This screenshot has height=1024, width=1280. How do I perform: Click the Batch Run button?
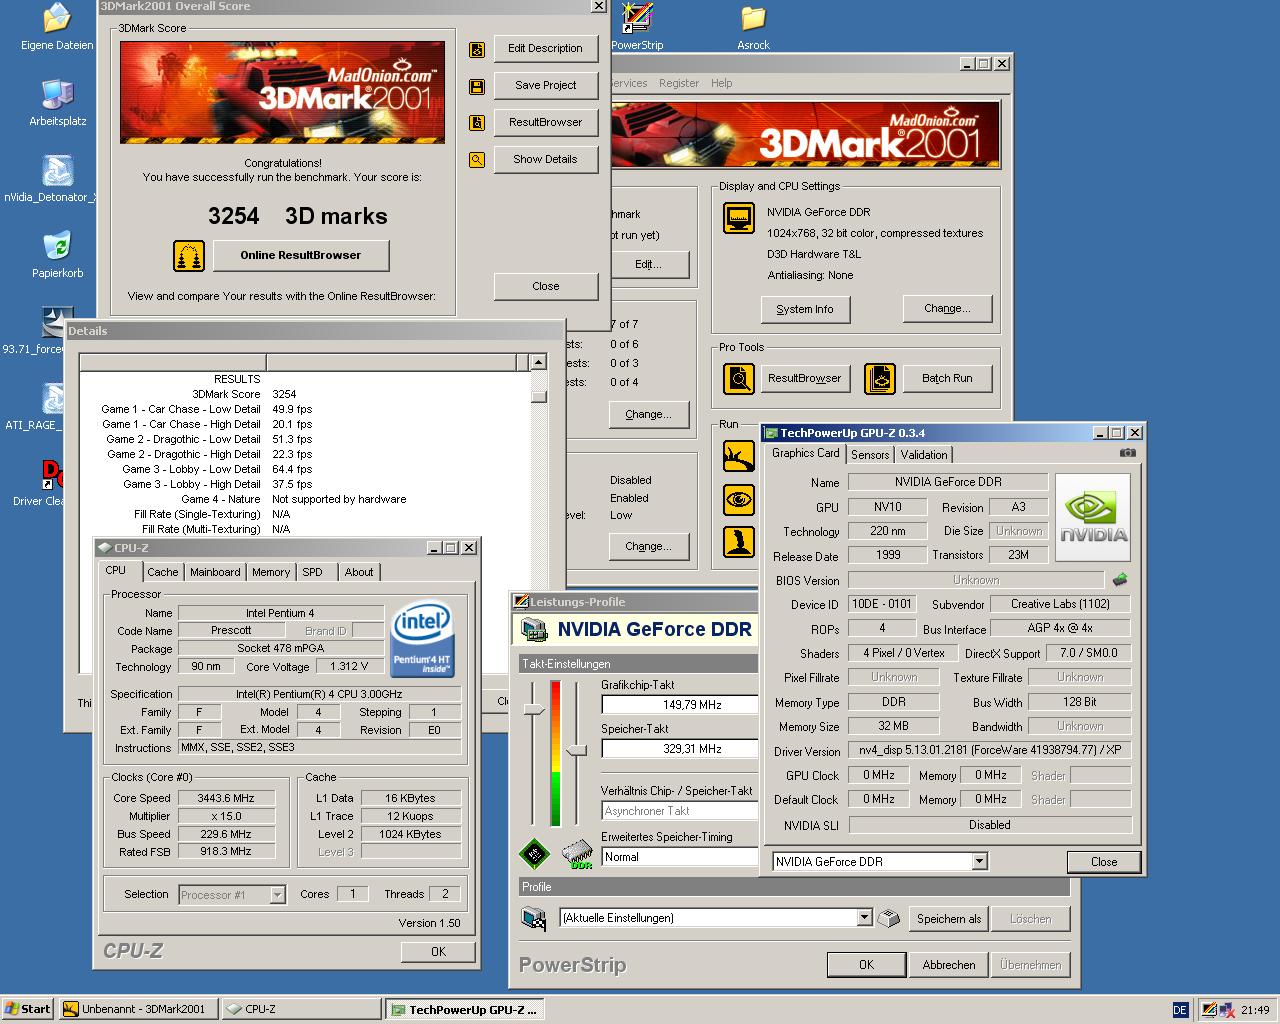947,379
